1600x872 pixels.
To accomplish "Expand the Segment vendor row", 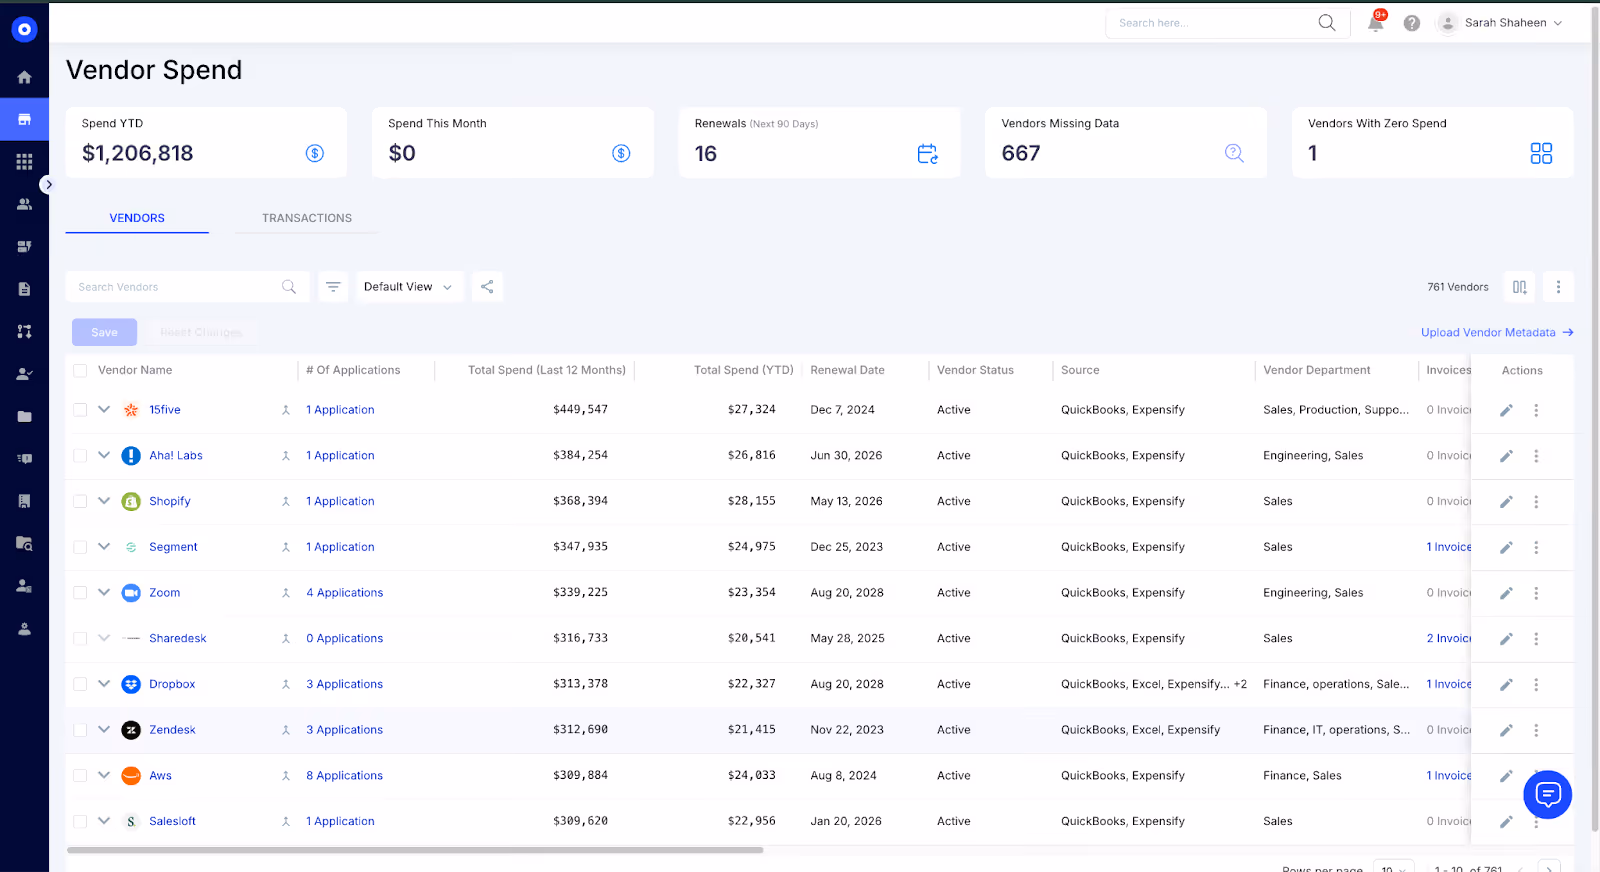I will (104, 546).
